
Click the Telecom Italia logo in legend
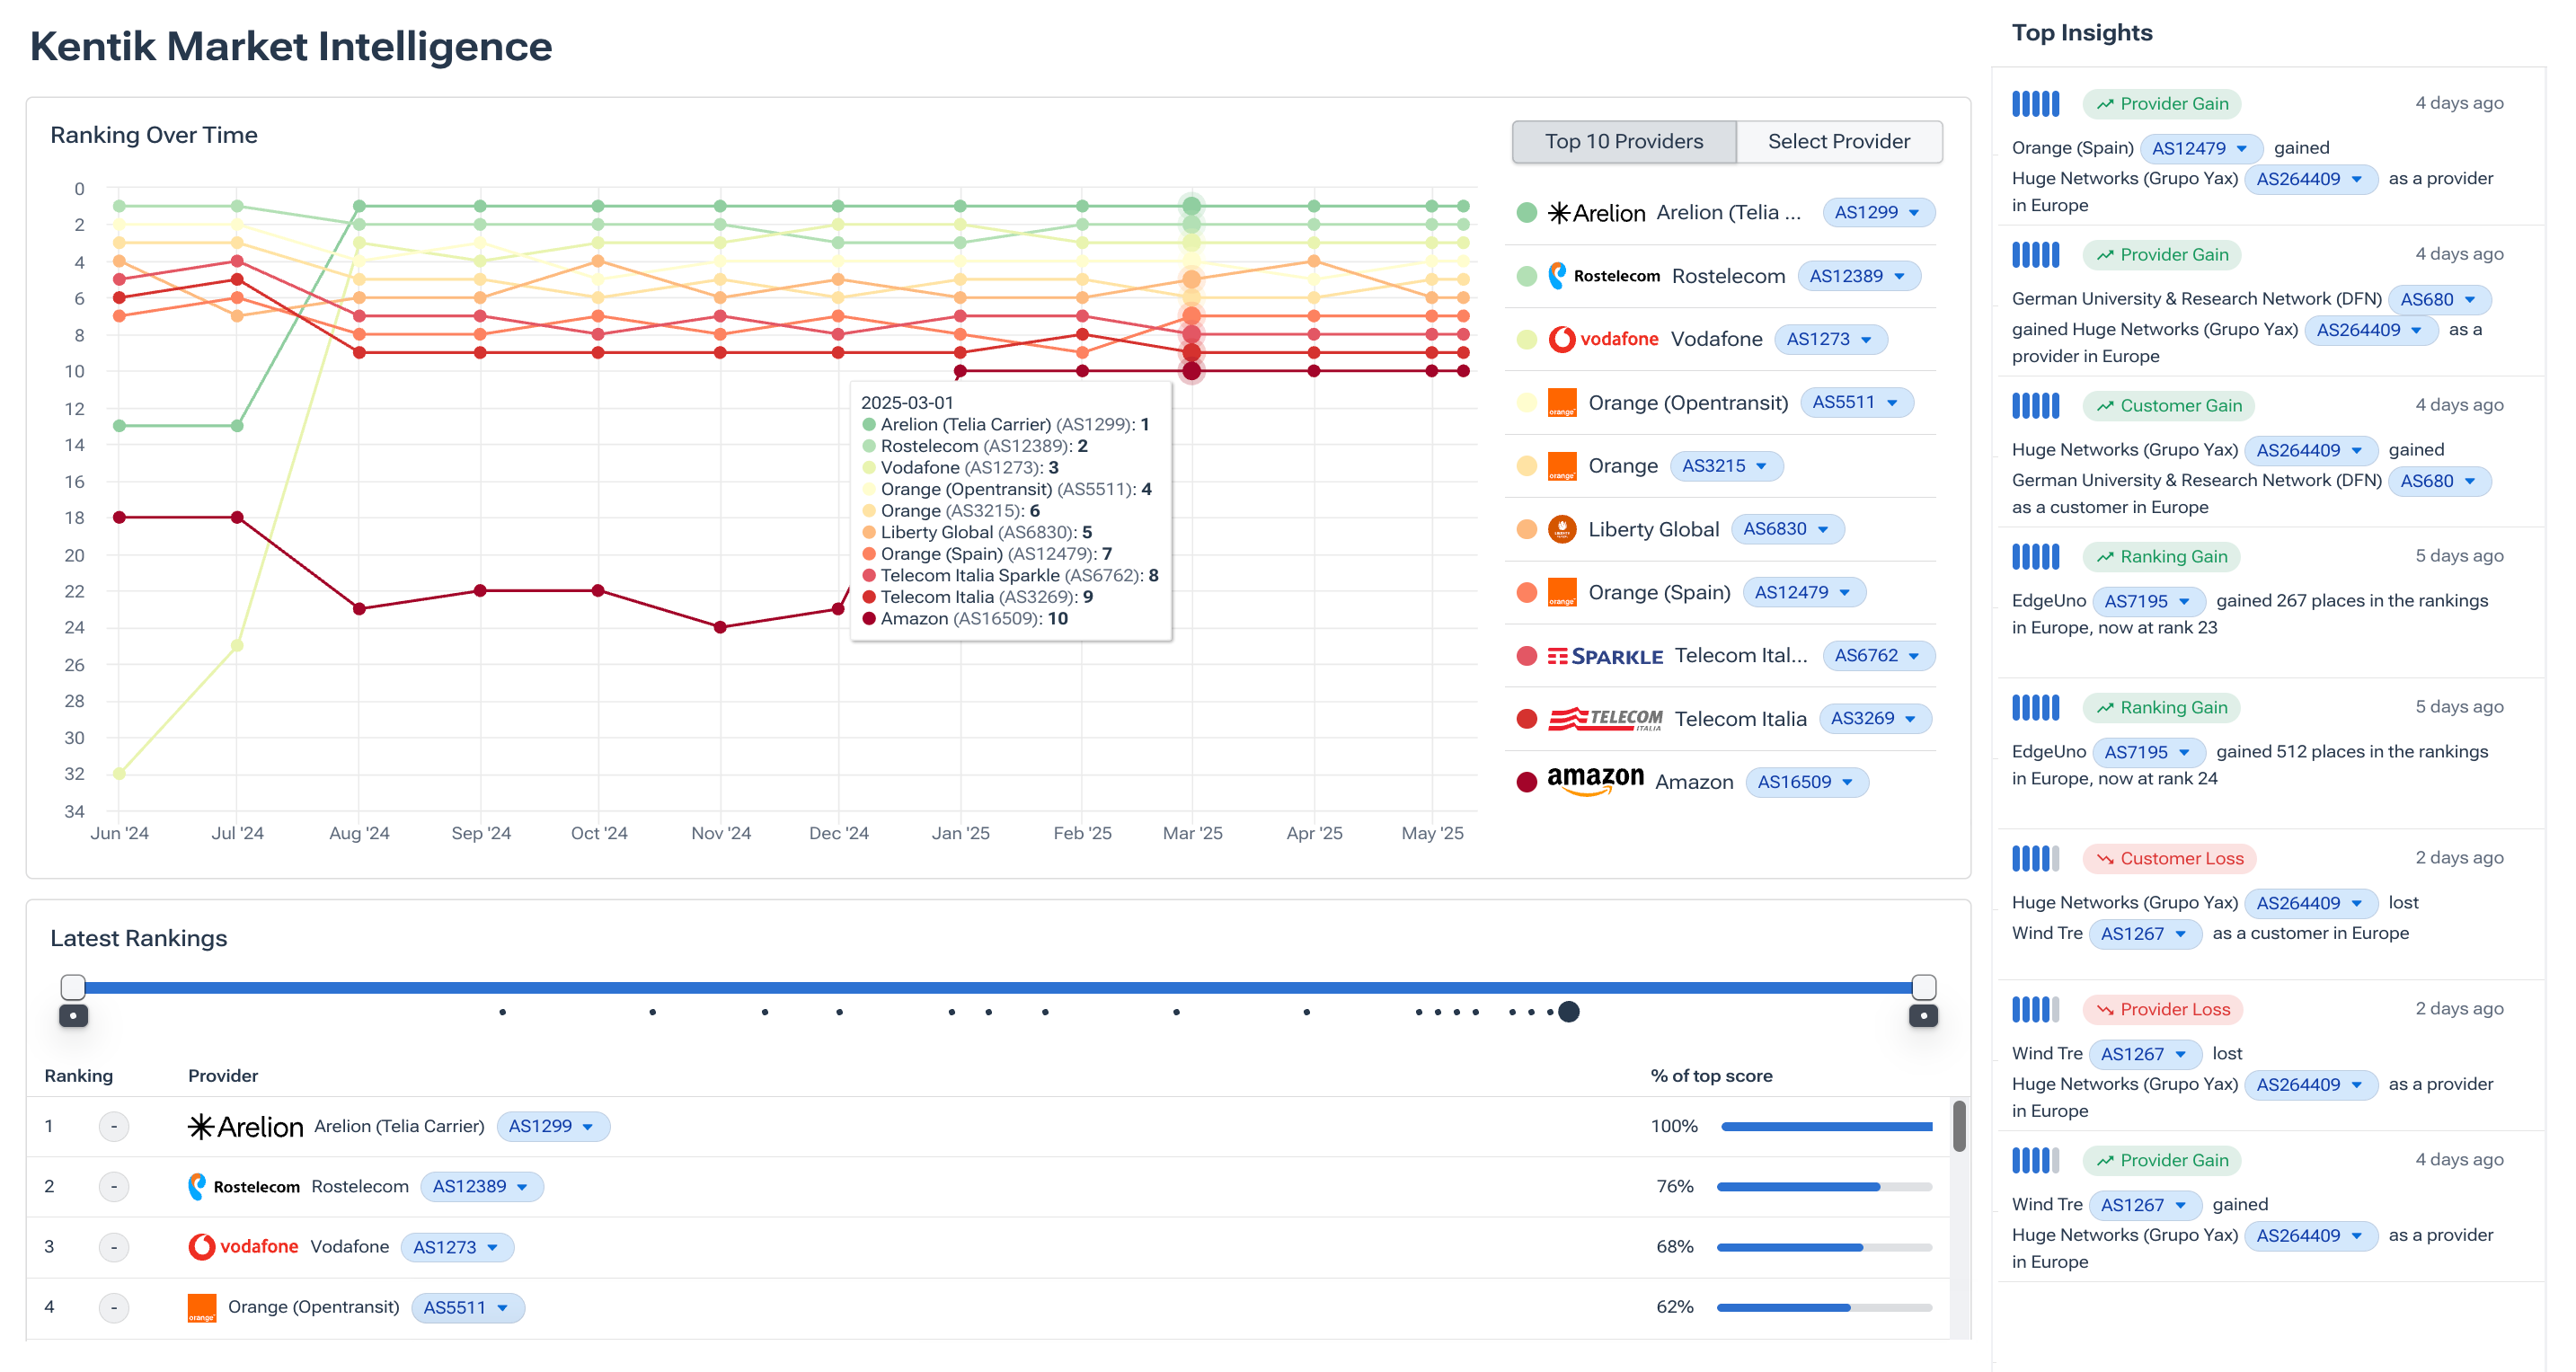point(1604,718)
